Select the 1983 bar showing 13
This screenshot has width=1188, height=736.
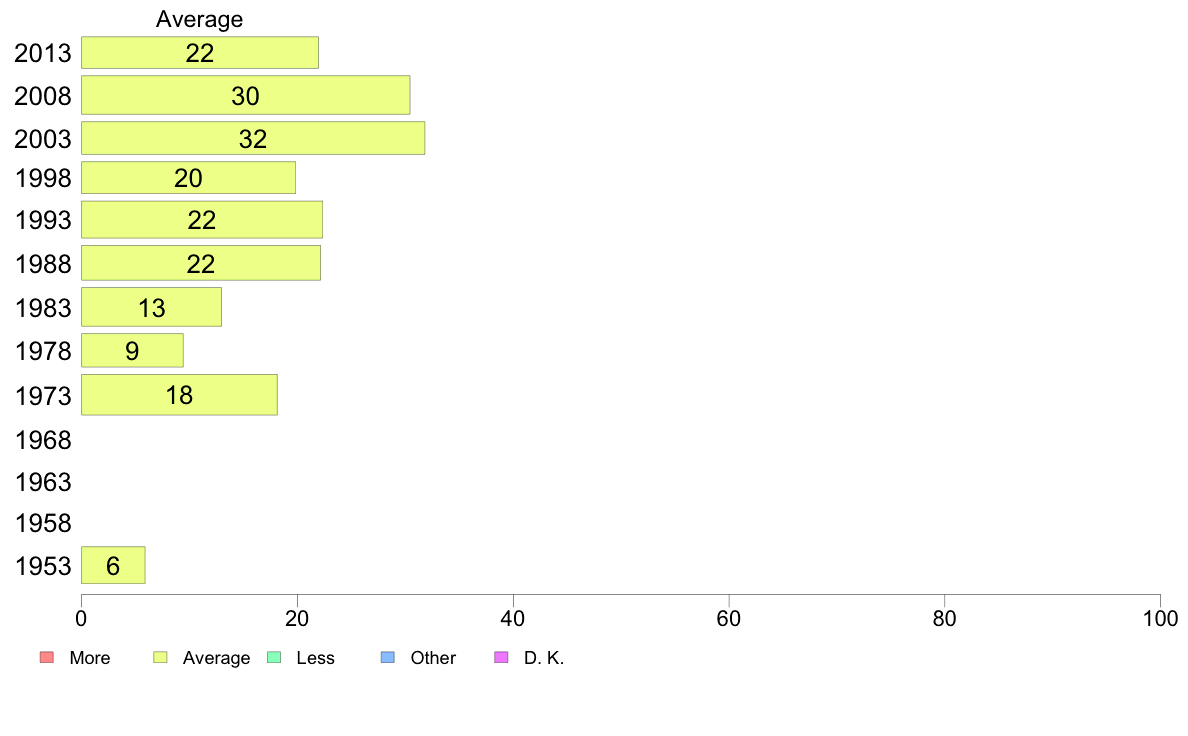[x=152, y=307]
